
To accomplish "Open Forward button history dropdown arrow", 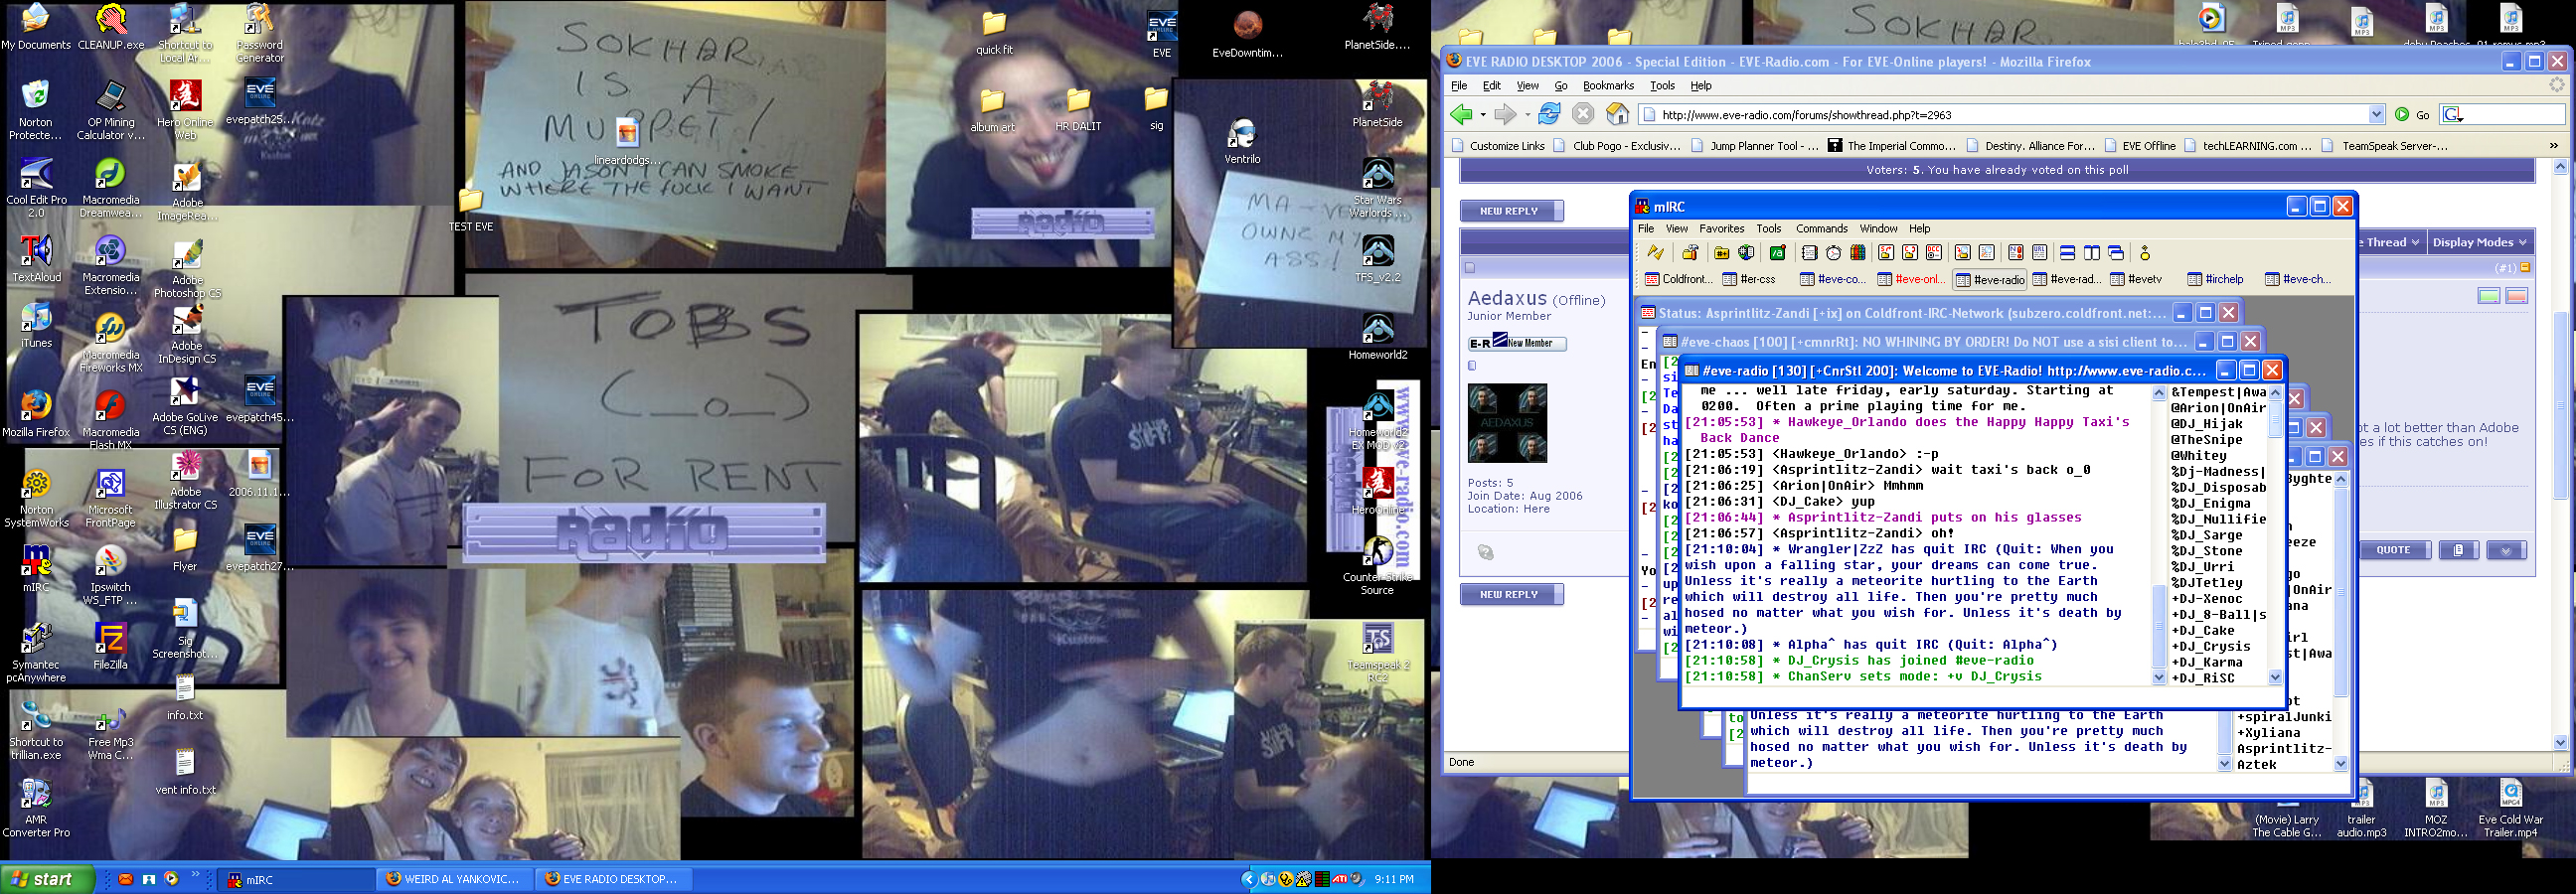I will pos(1527,115).
